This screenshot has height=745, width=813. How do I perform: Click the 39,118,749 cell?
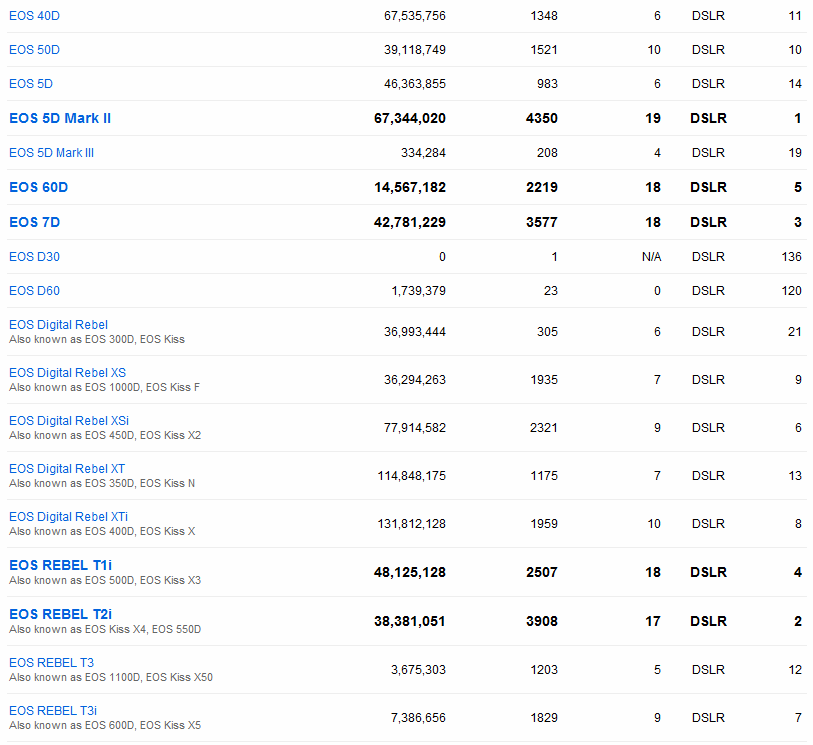(x=415, y=50)
